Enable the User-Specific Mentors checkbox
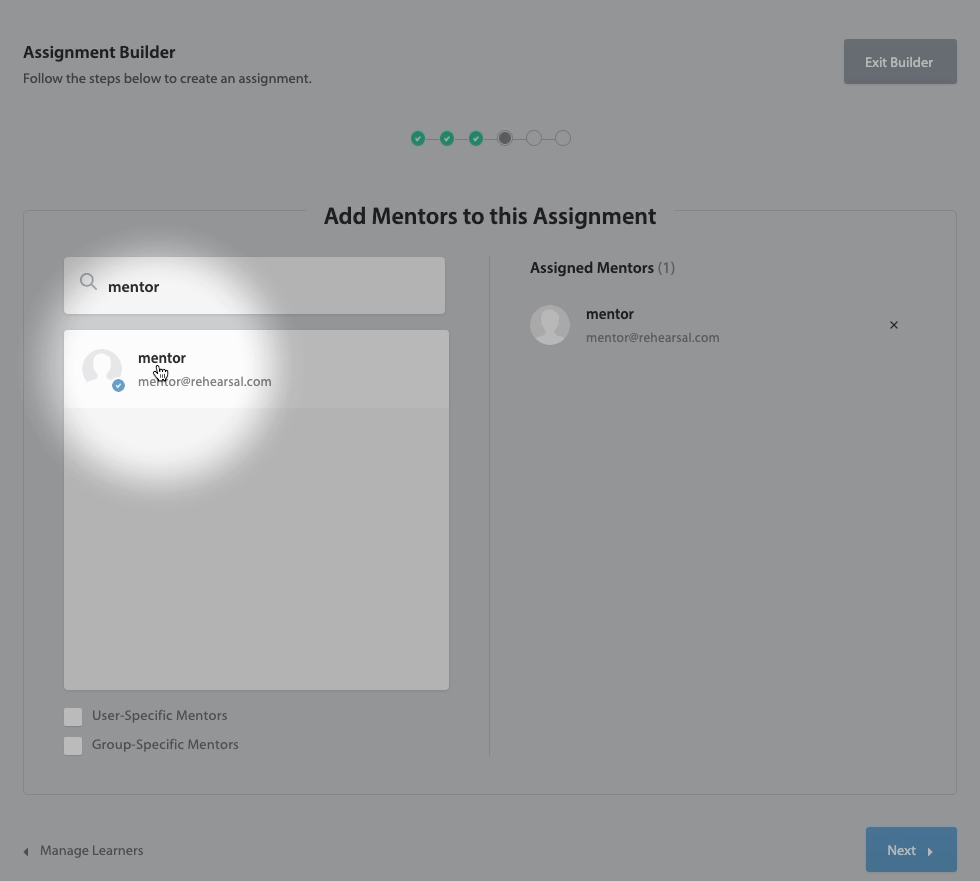The width and height of the screenshot is (980, 881). pyautogui.click(x=73, y=716)
